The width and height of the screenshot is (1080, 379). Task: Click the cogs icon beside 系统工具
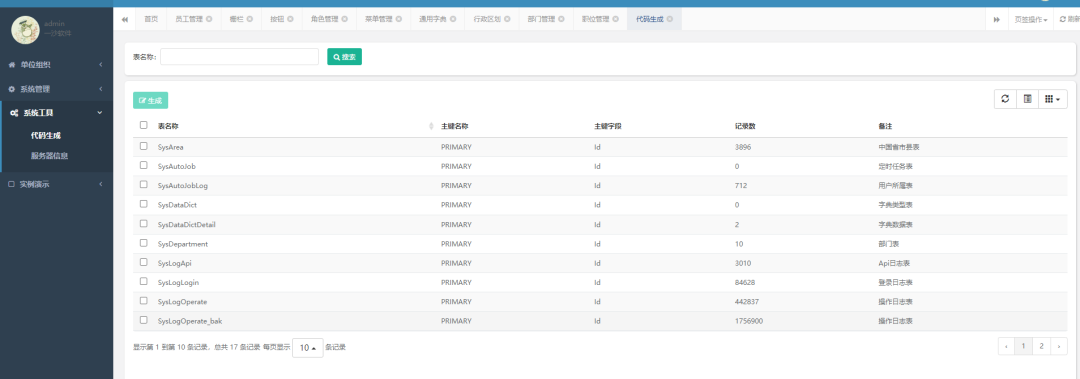coord(14,113)
